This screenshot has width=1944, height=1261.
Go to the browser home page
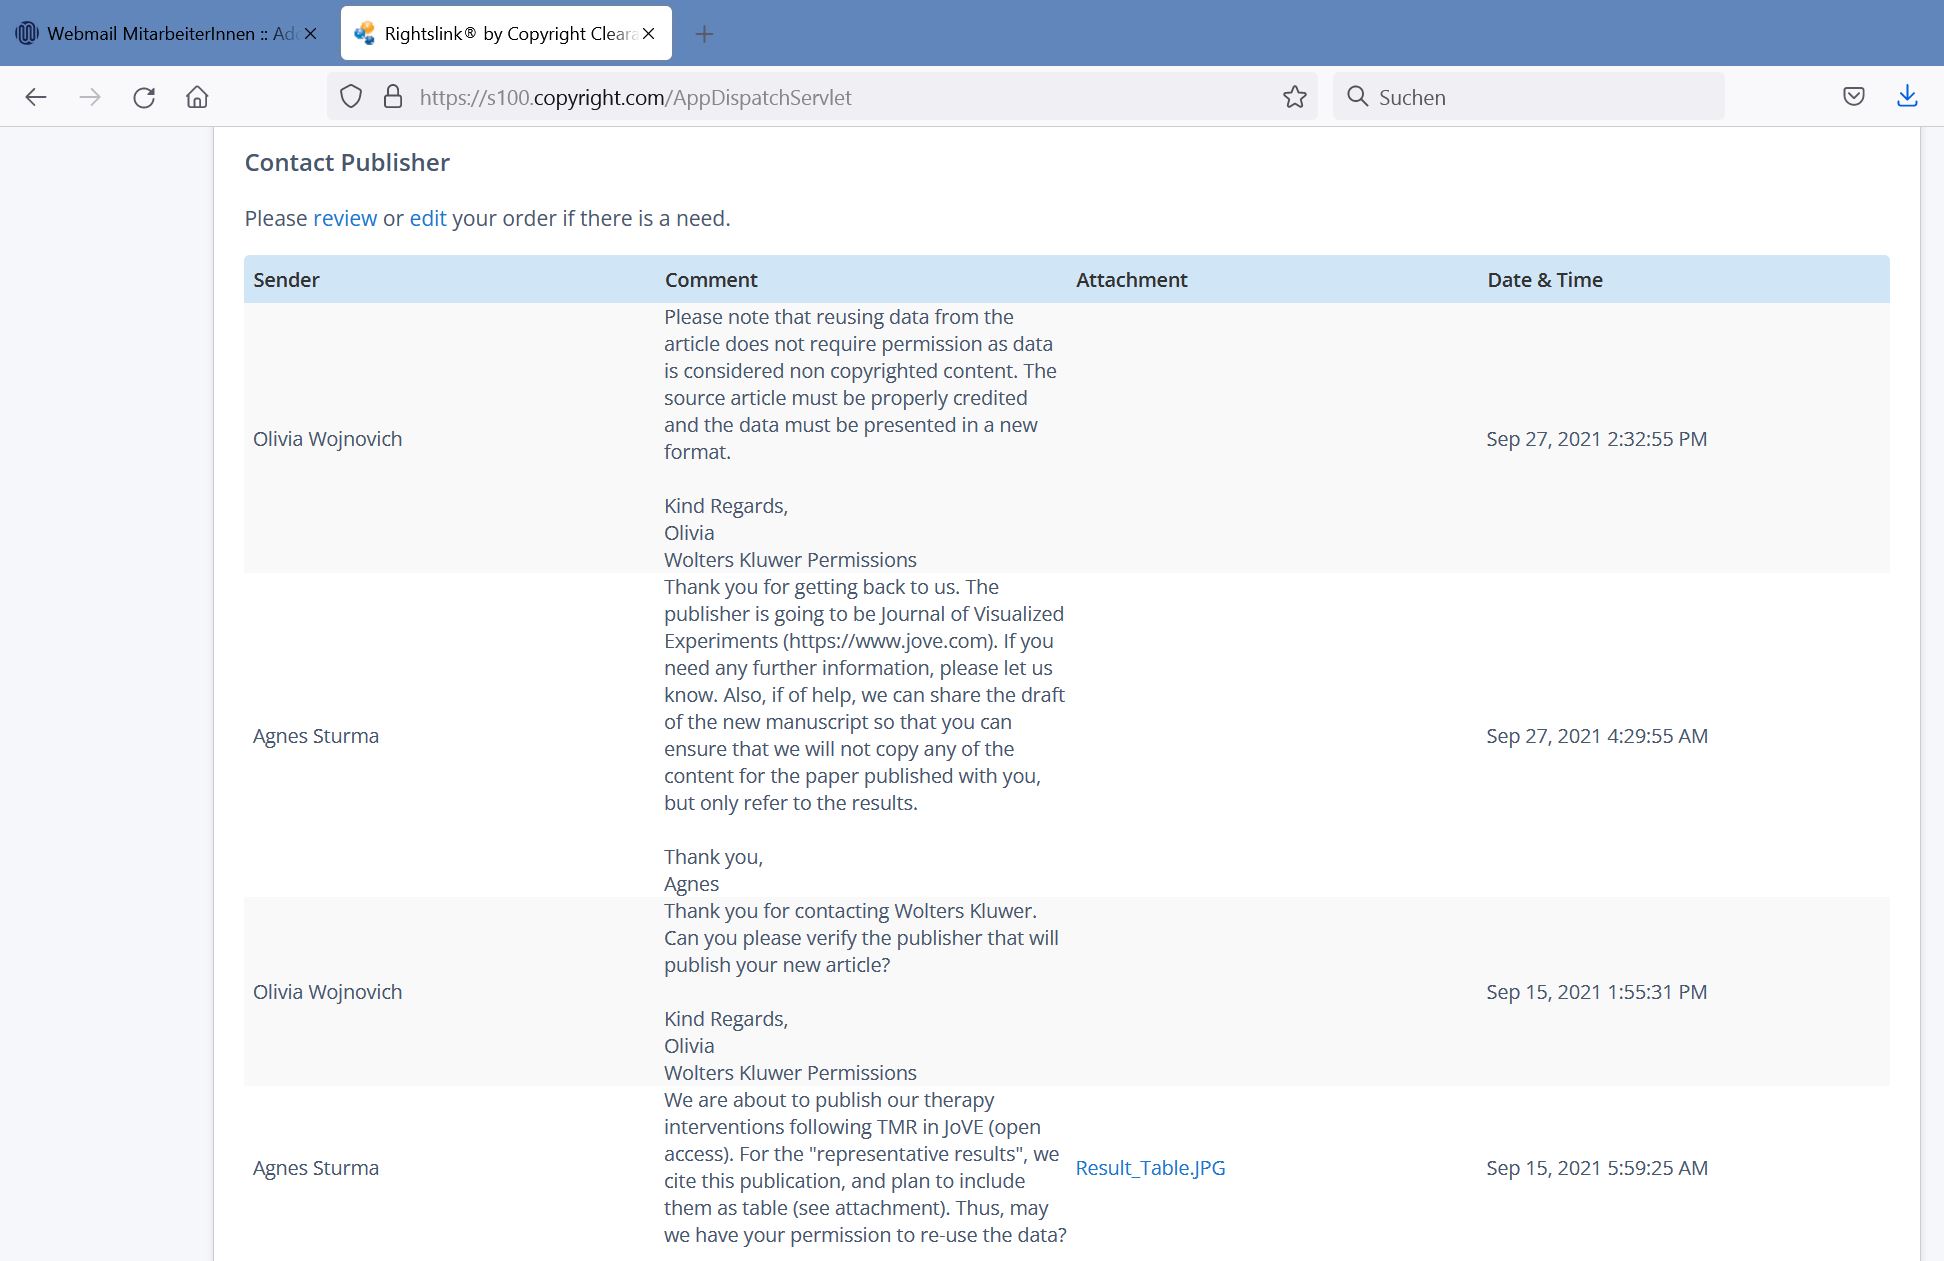[197, 97]
